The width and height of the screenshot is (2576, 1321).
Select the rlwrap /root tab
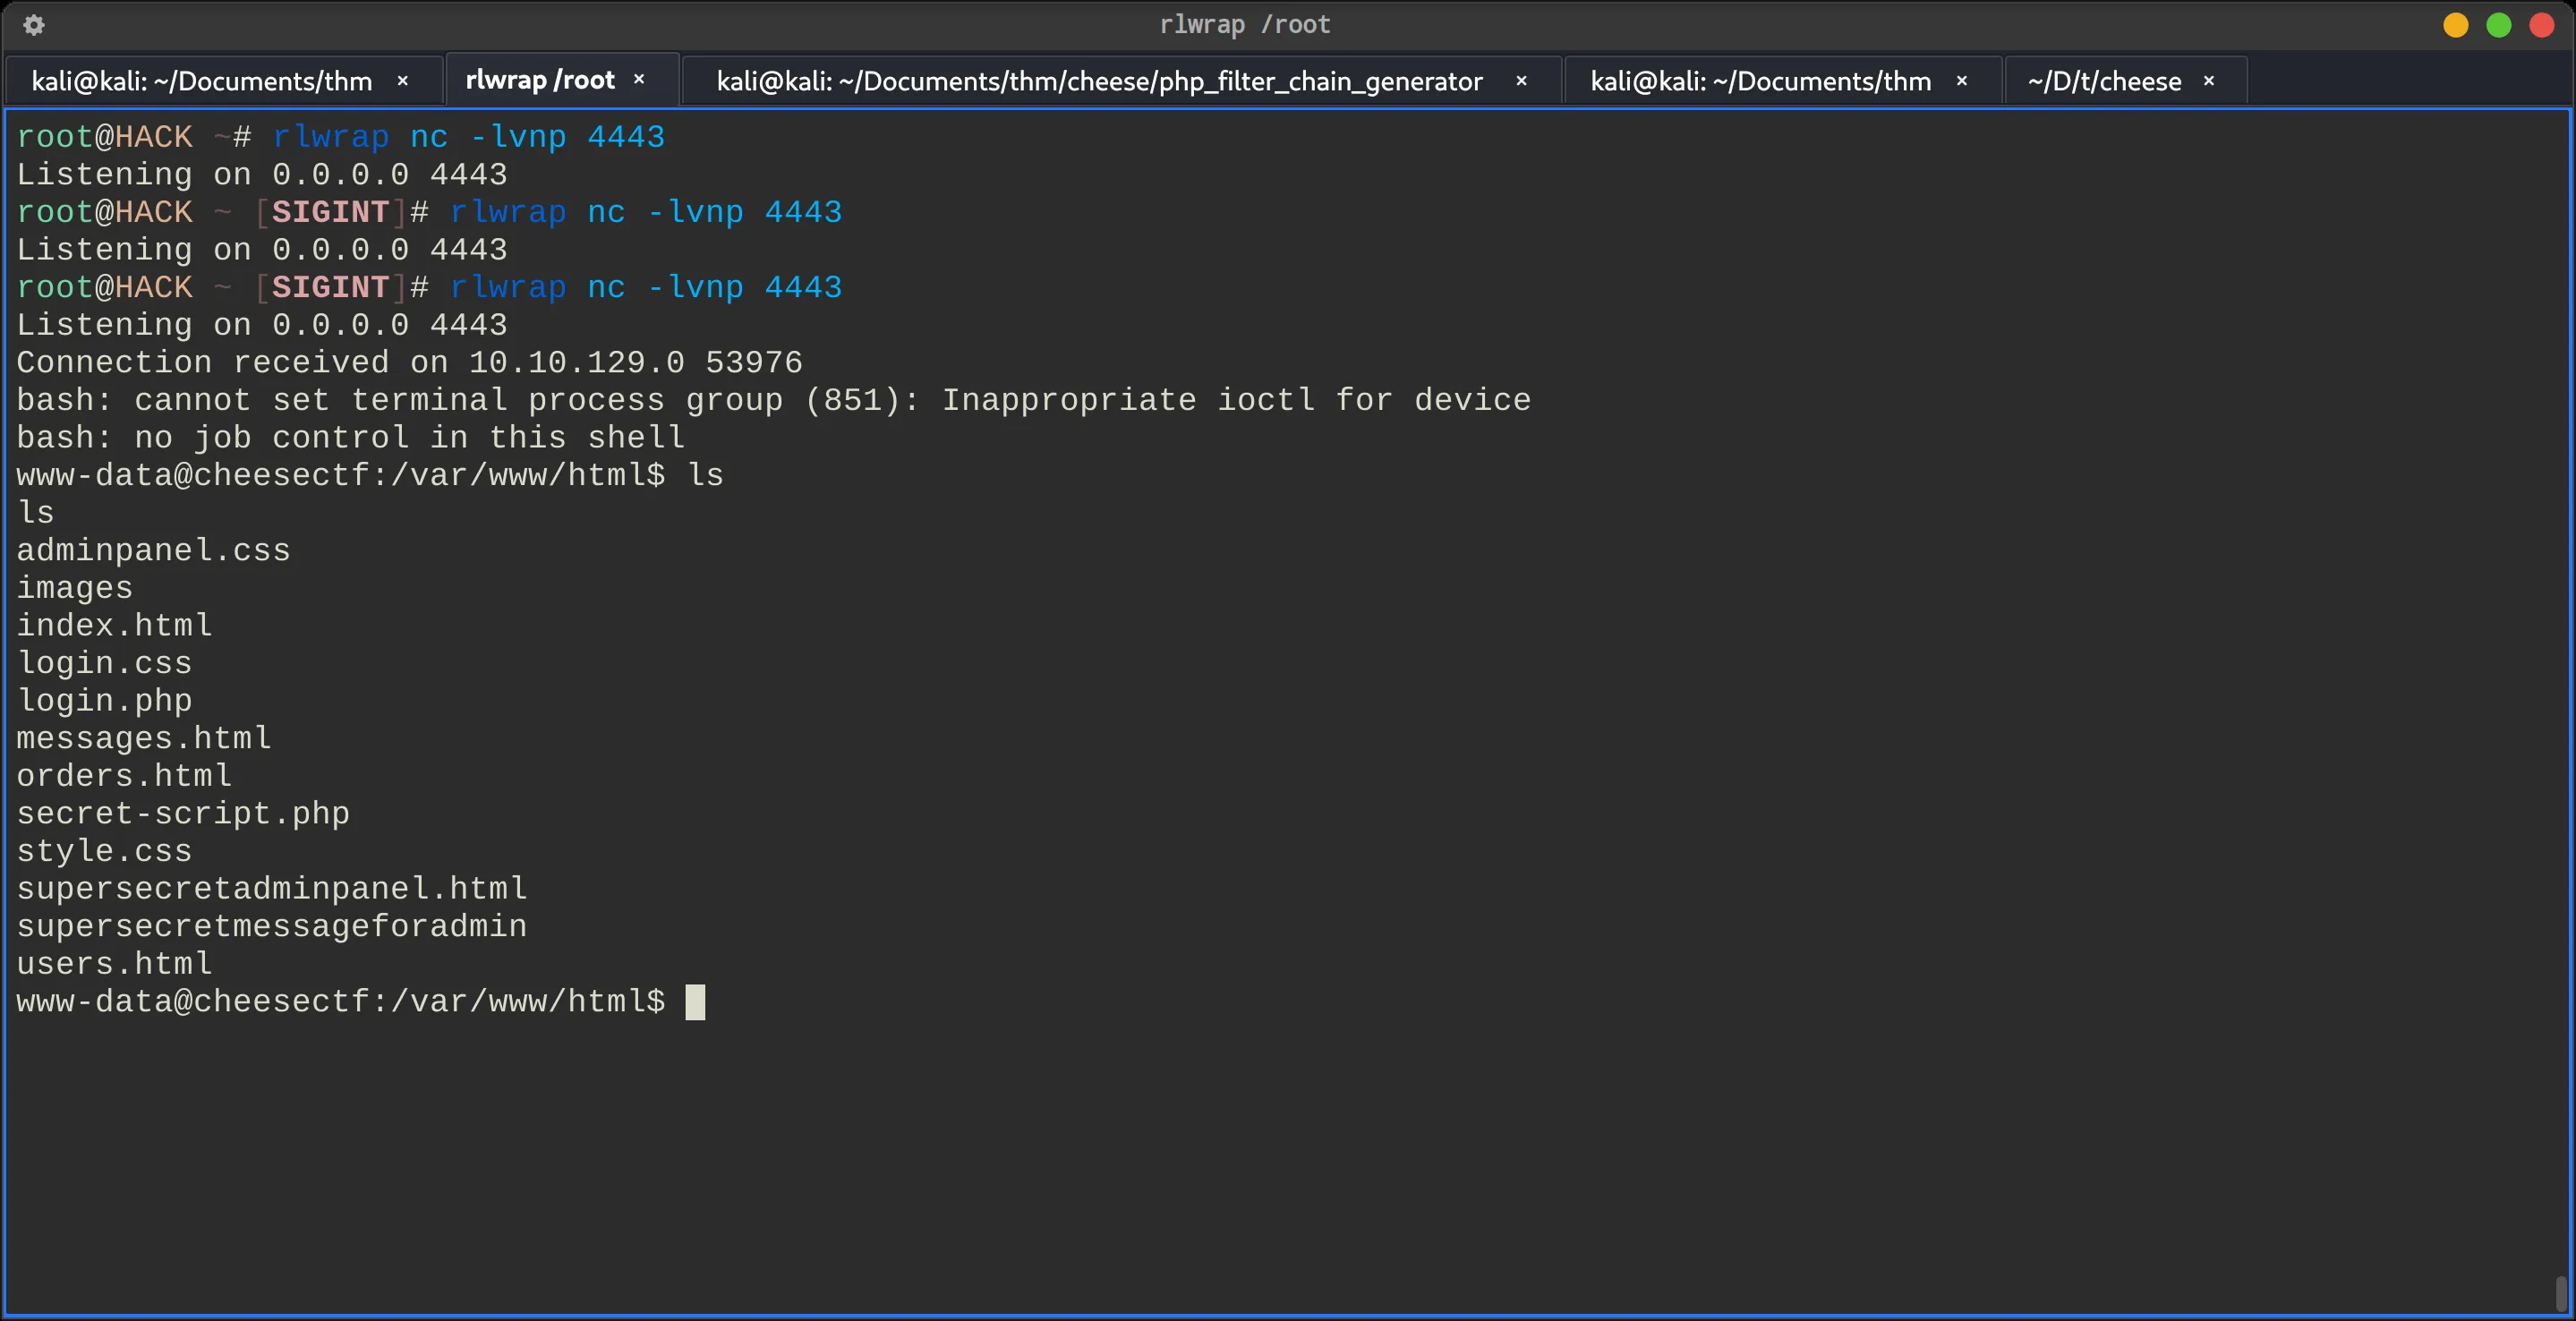coord(540,80)
